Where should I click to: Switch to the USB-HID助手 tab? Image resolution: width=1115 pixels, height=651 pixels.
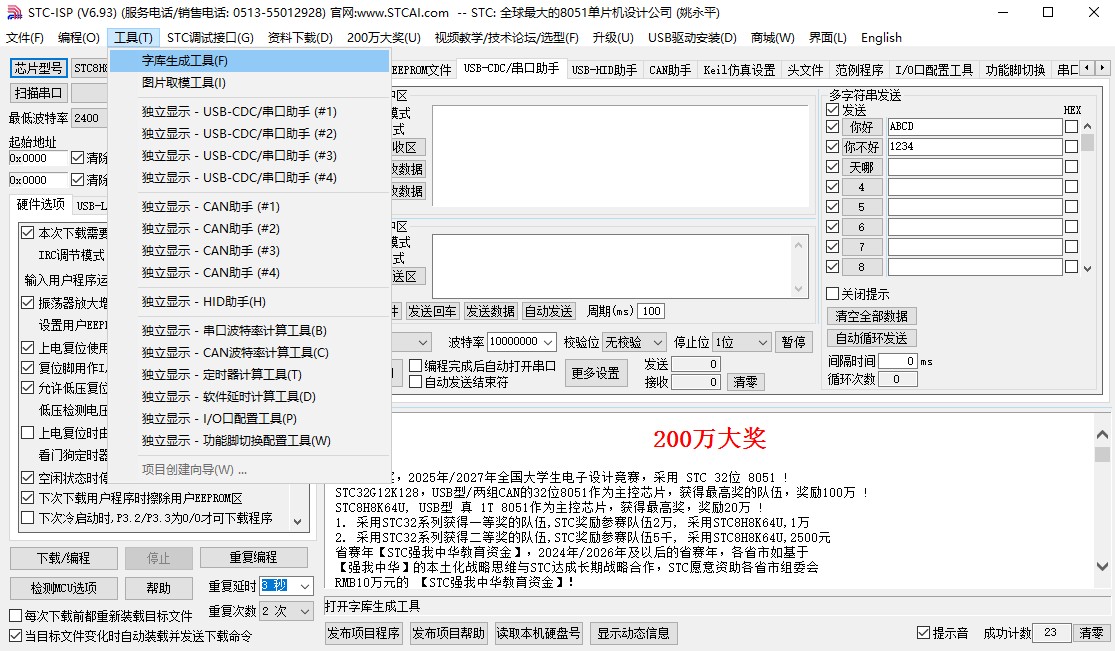(604, 70)
